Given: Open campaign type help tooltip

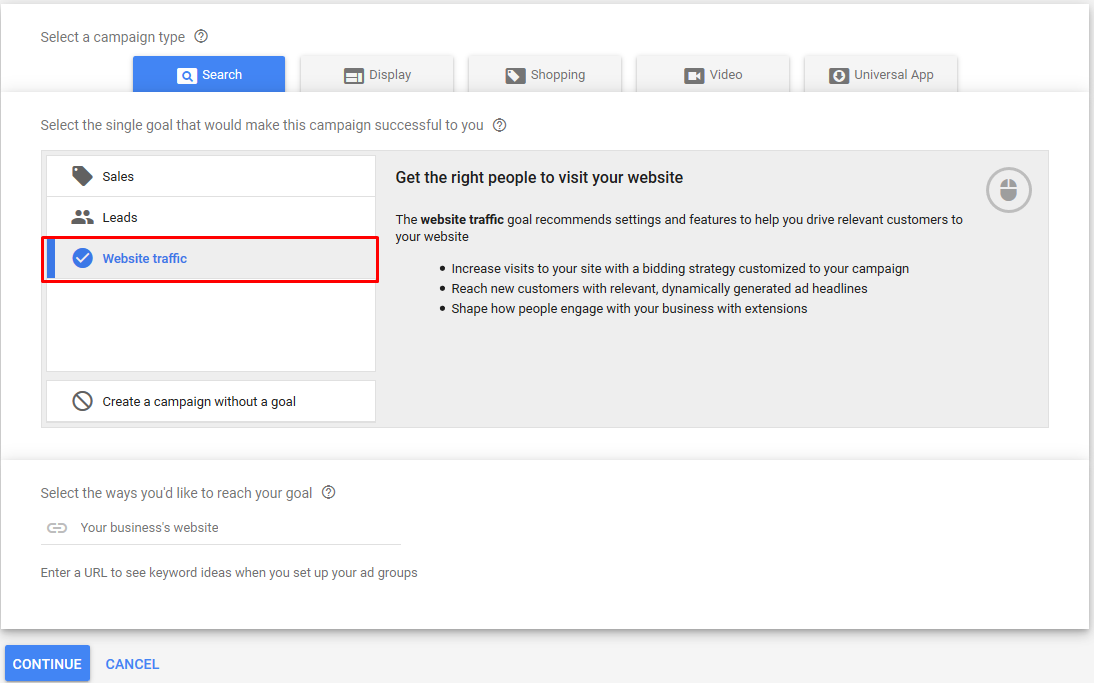Looking at the screenshot, I should pos(201,36).
